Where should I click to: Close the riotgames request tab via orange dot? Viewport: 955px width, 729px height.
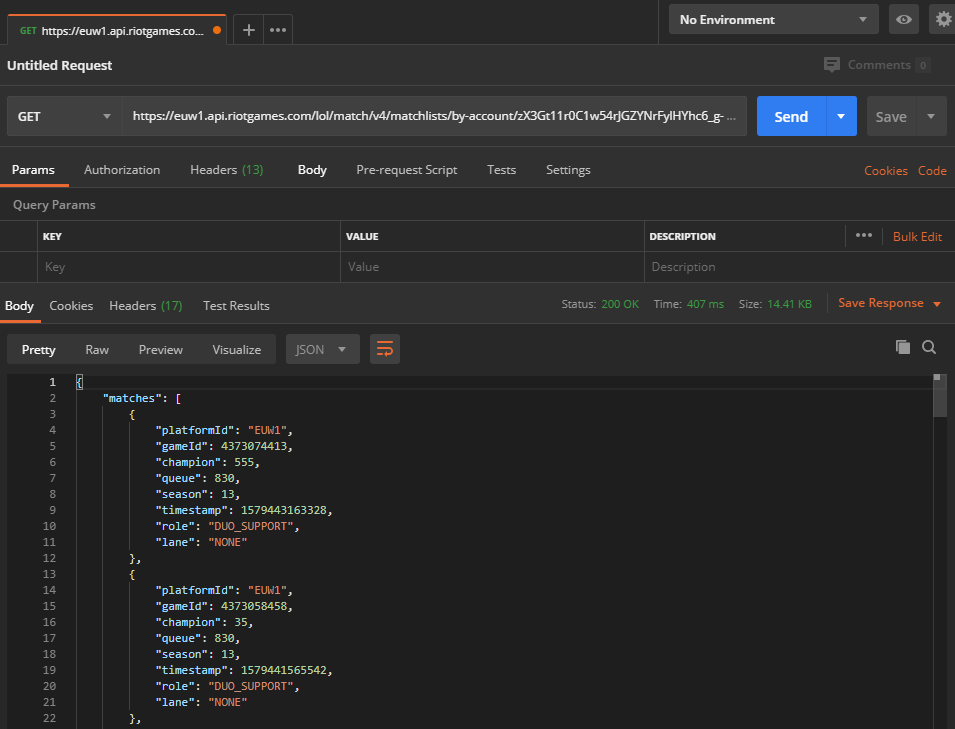(x=217, y=30)
